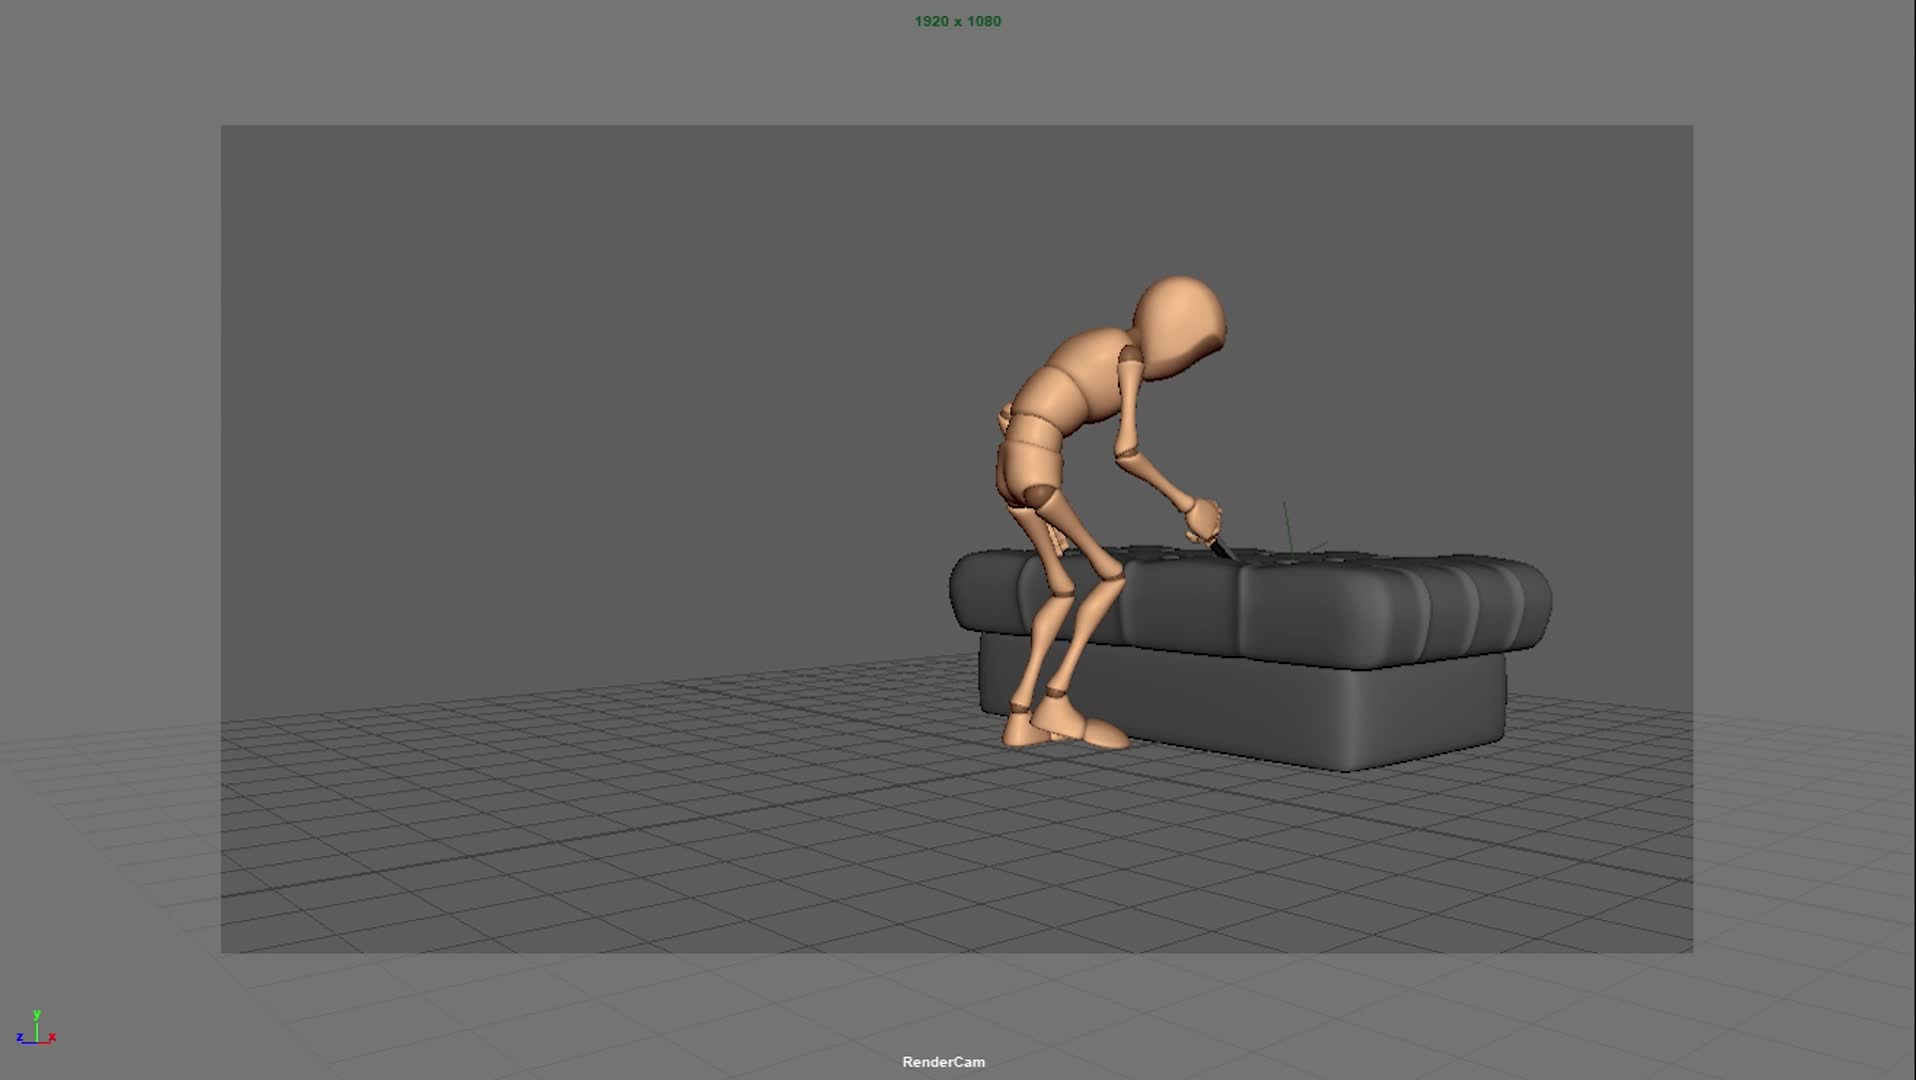Click the character's hand gripping the knife

tap(1204, 519)
